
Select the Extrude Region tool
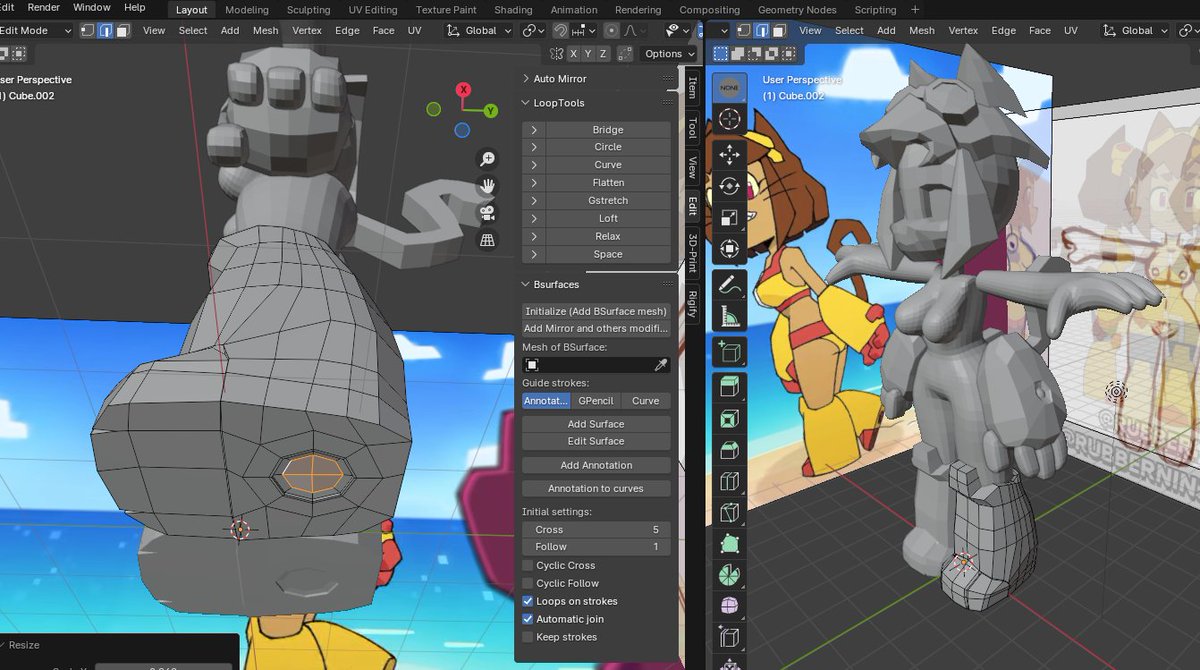click(x=729, y=388)
